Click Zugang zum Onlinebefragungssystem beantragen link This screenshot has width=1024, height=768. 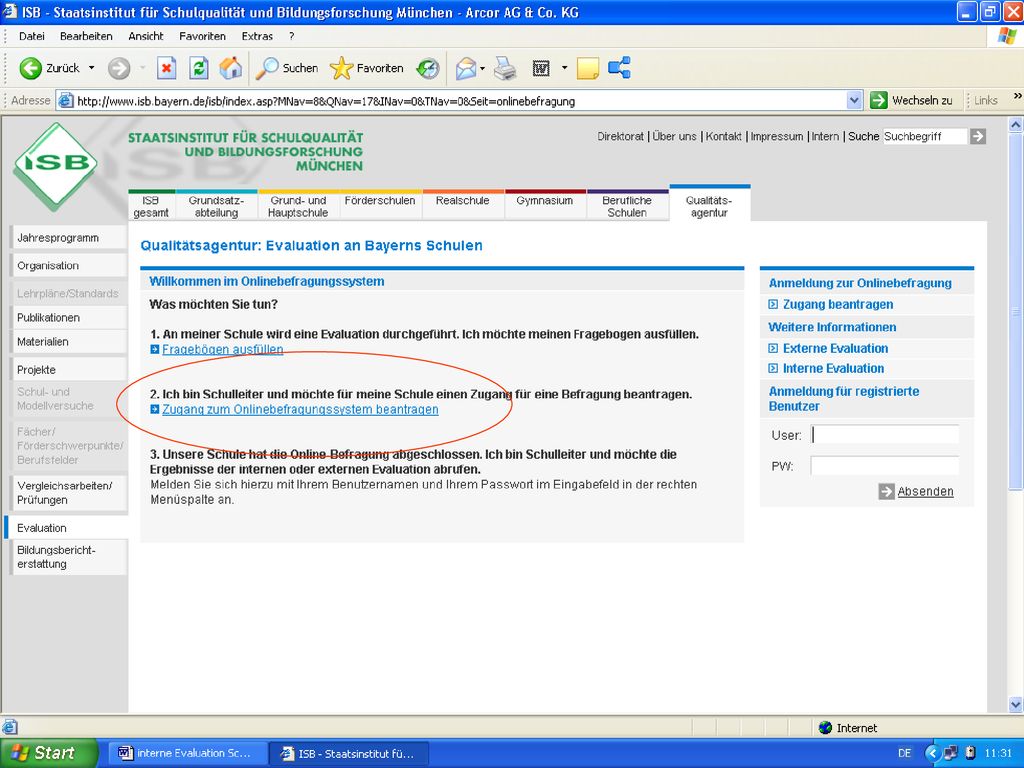pyautogui.click(x=300, y=409)
